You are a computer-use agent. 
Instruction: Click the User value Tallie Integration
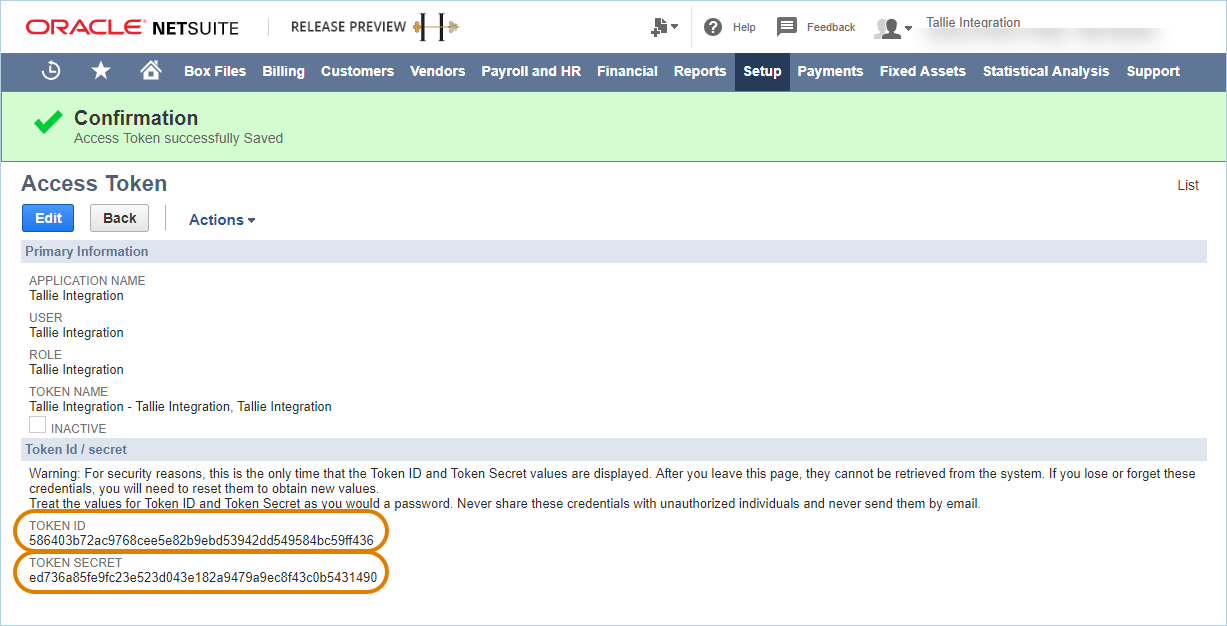(x=76, y=333)
